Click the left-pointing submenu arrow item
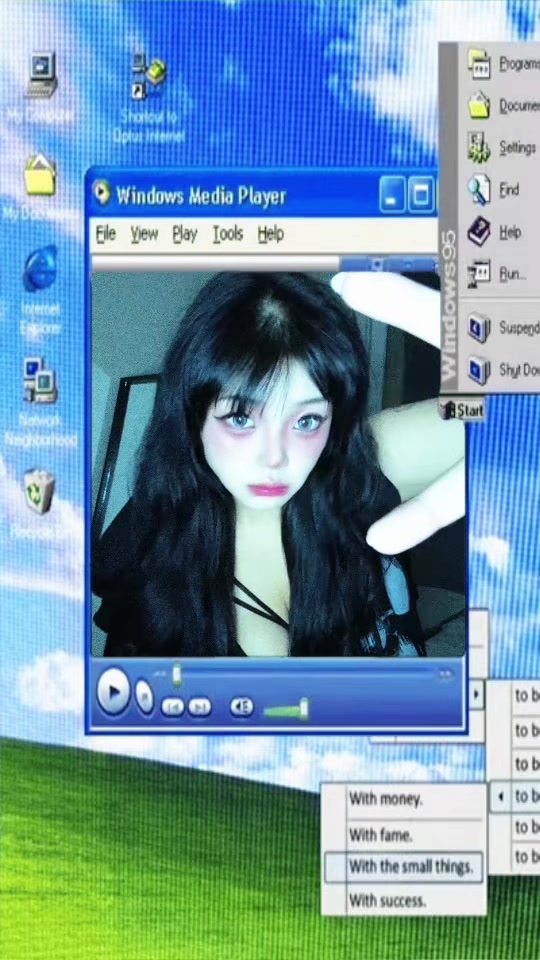The width and height of the screenshot is (540, 960). tap(516, 796)
